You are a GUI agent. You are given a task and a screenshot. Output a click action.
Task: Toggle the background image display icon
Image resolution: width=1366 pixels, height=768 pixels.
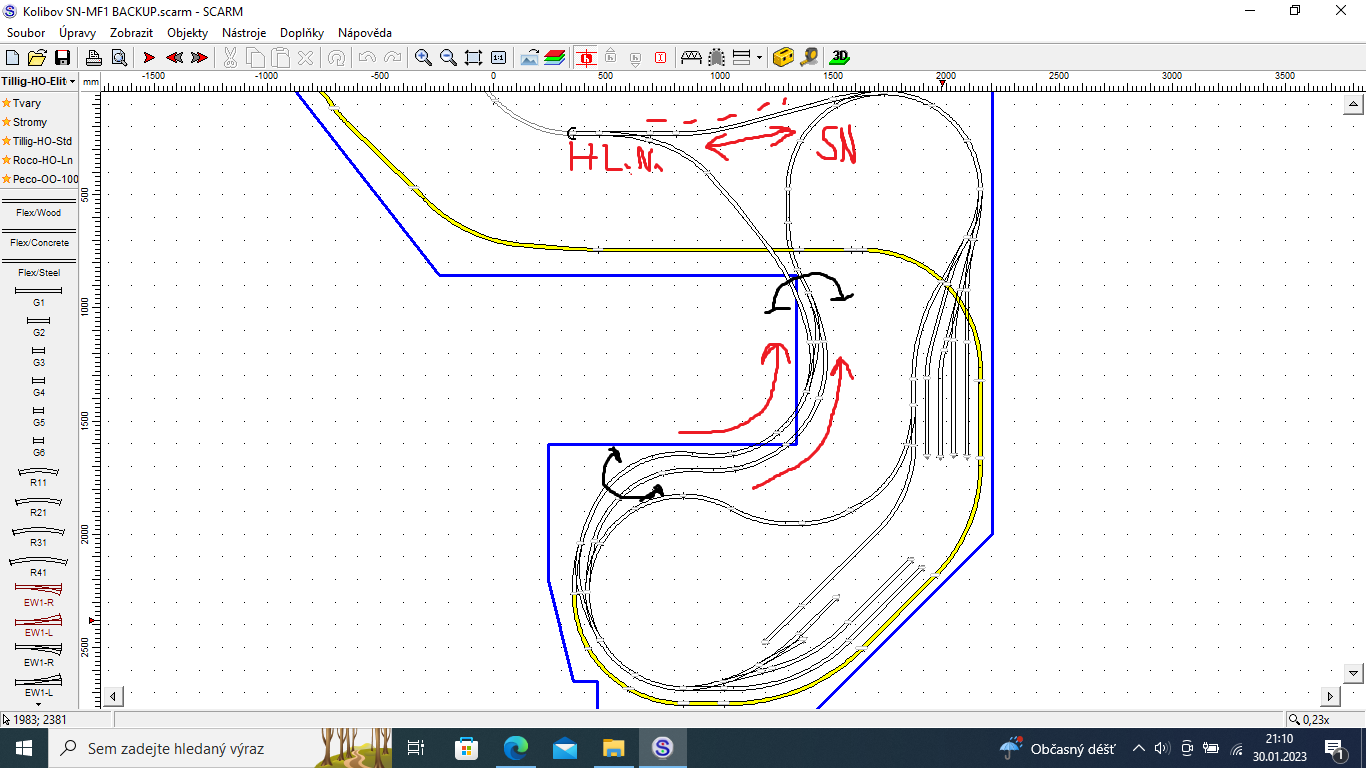pos(530,57)
